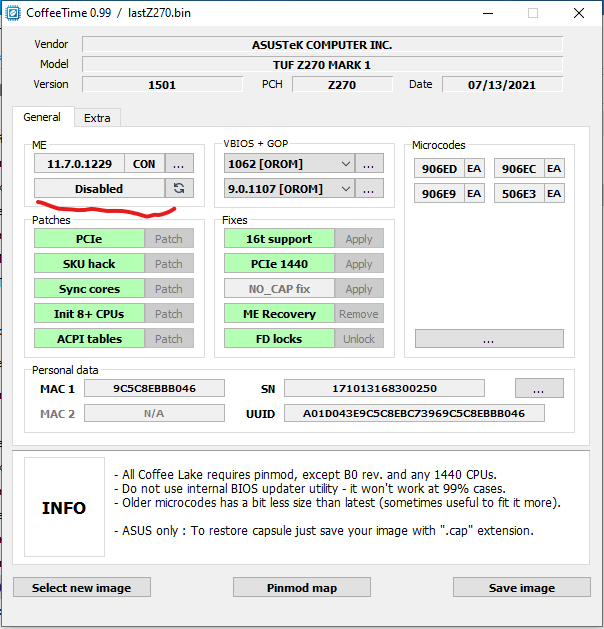Click EA revision next to 906ED
The image size is (604, 629).
click(474, 168)
